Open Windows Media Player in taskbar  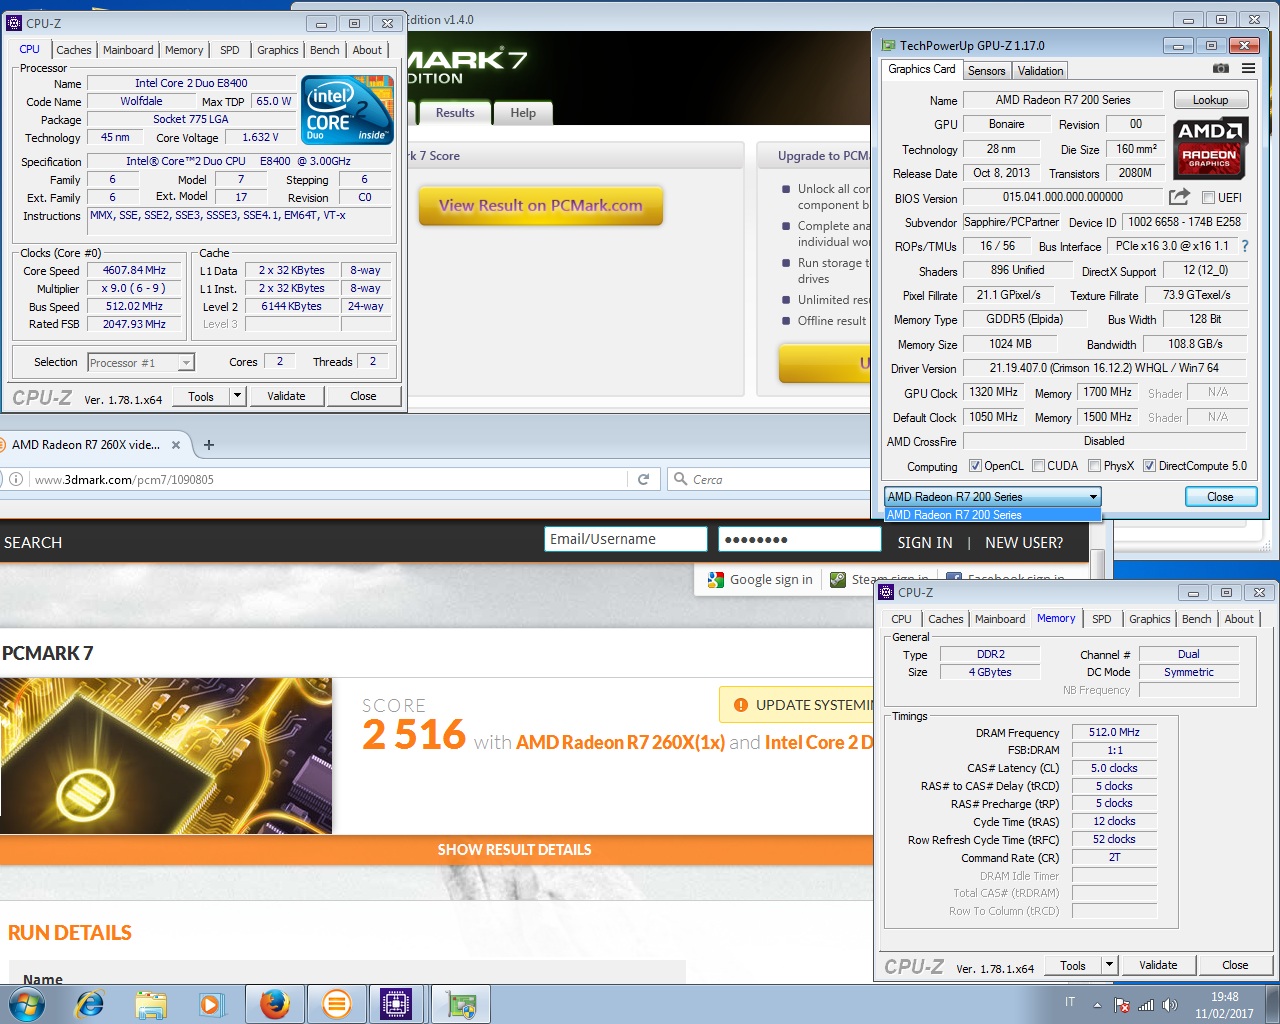[210, 1004]
